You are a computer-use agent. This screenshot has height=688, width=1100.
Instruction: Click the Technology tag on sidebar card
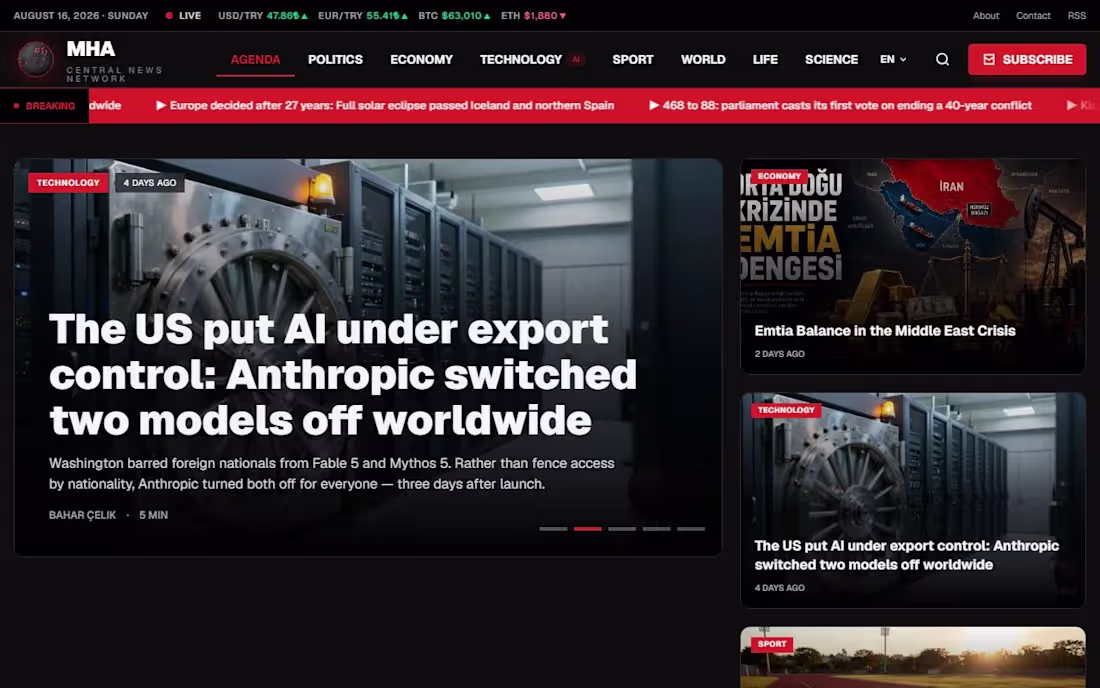pyautogui.click(x=786, y=410)
